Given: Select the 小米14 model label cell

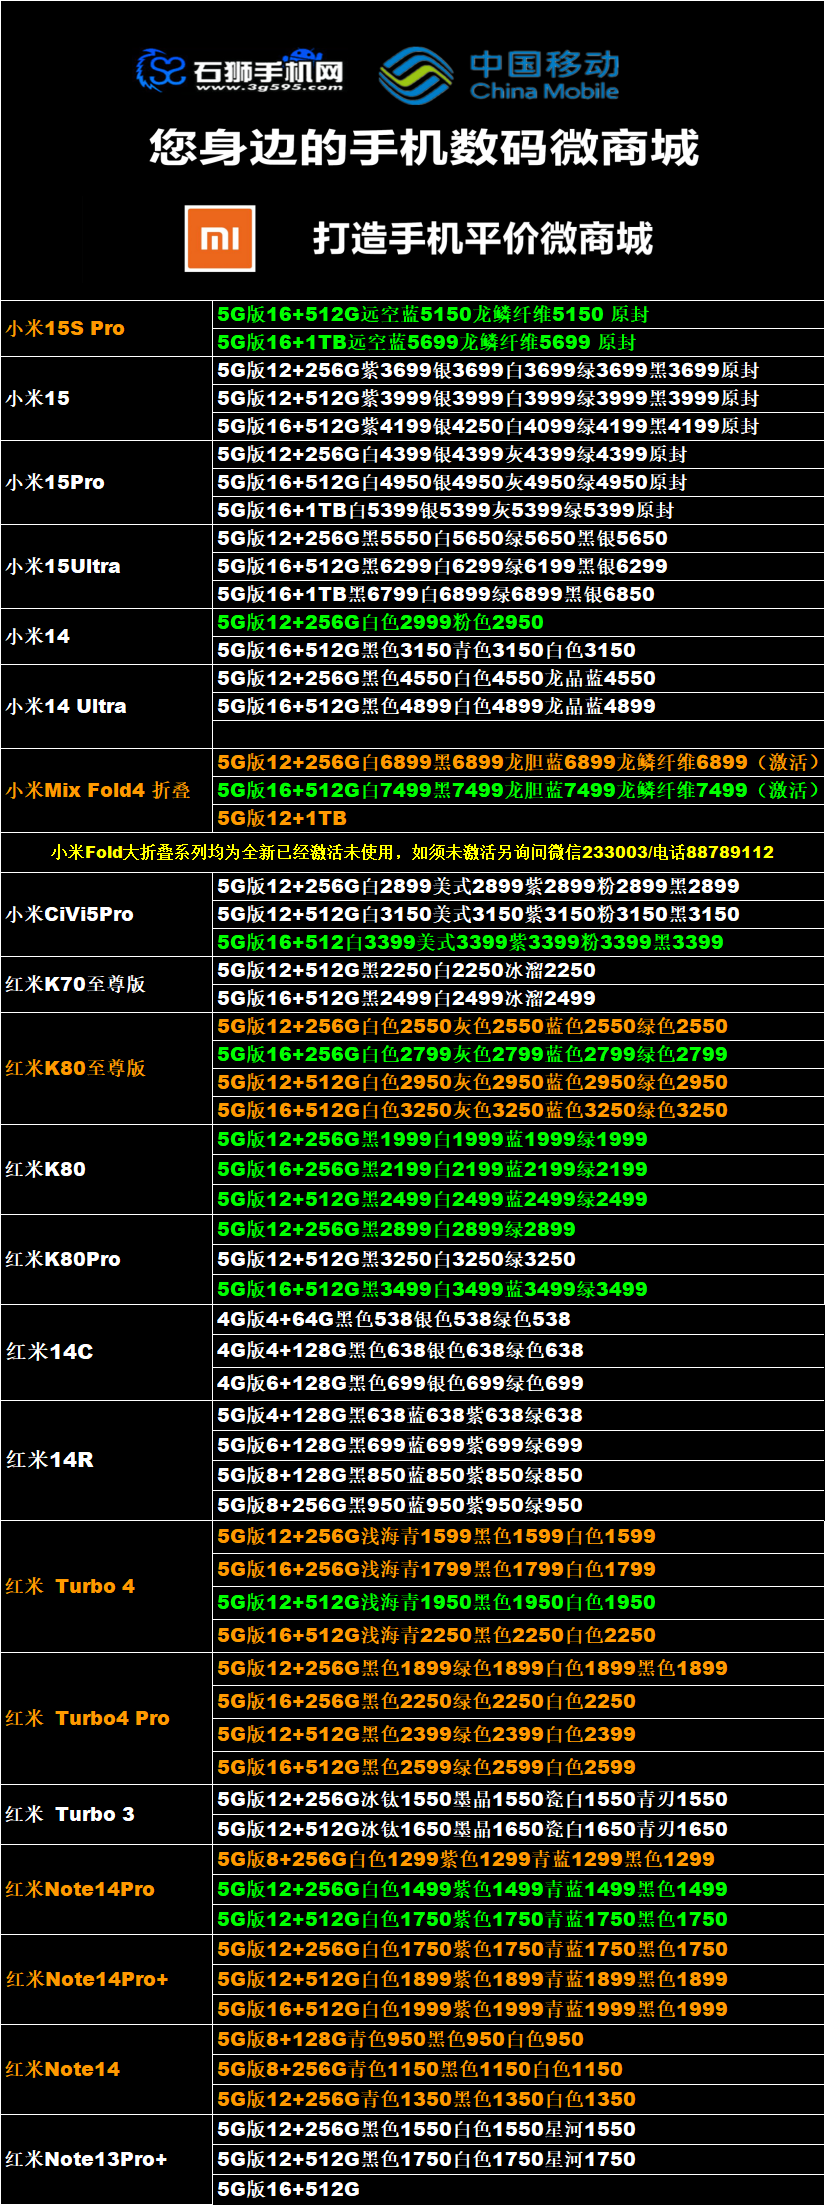Looking at the screenshot, I should click(x=107, y=636).
